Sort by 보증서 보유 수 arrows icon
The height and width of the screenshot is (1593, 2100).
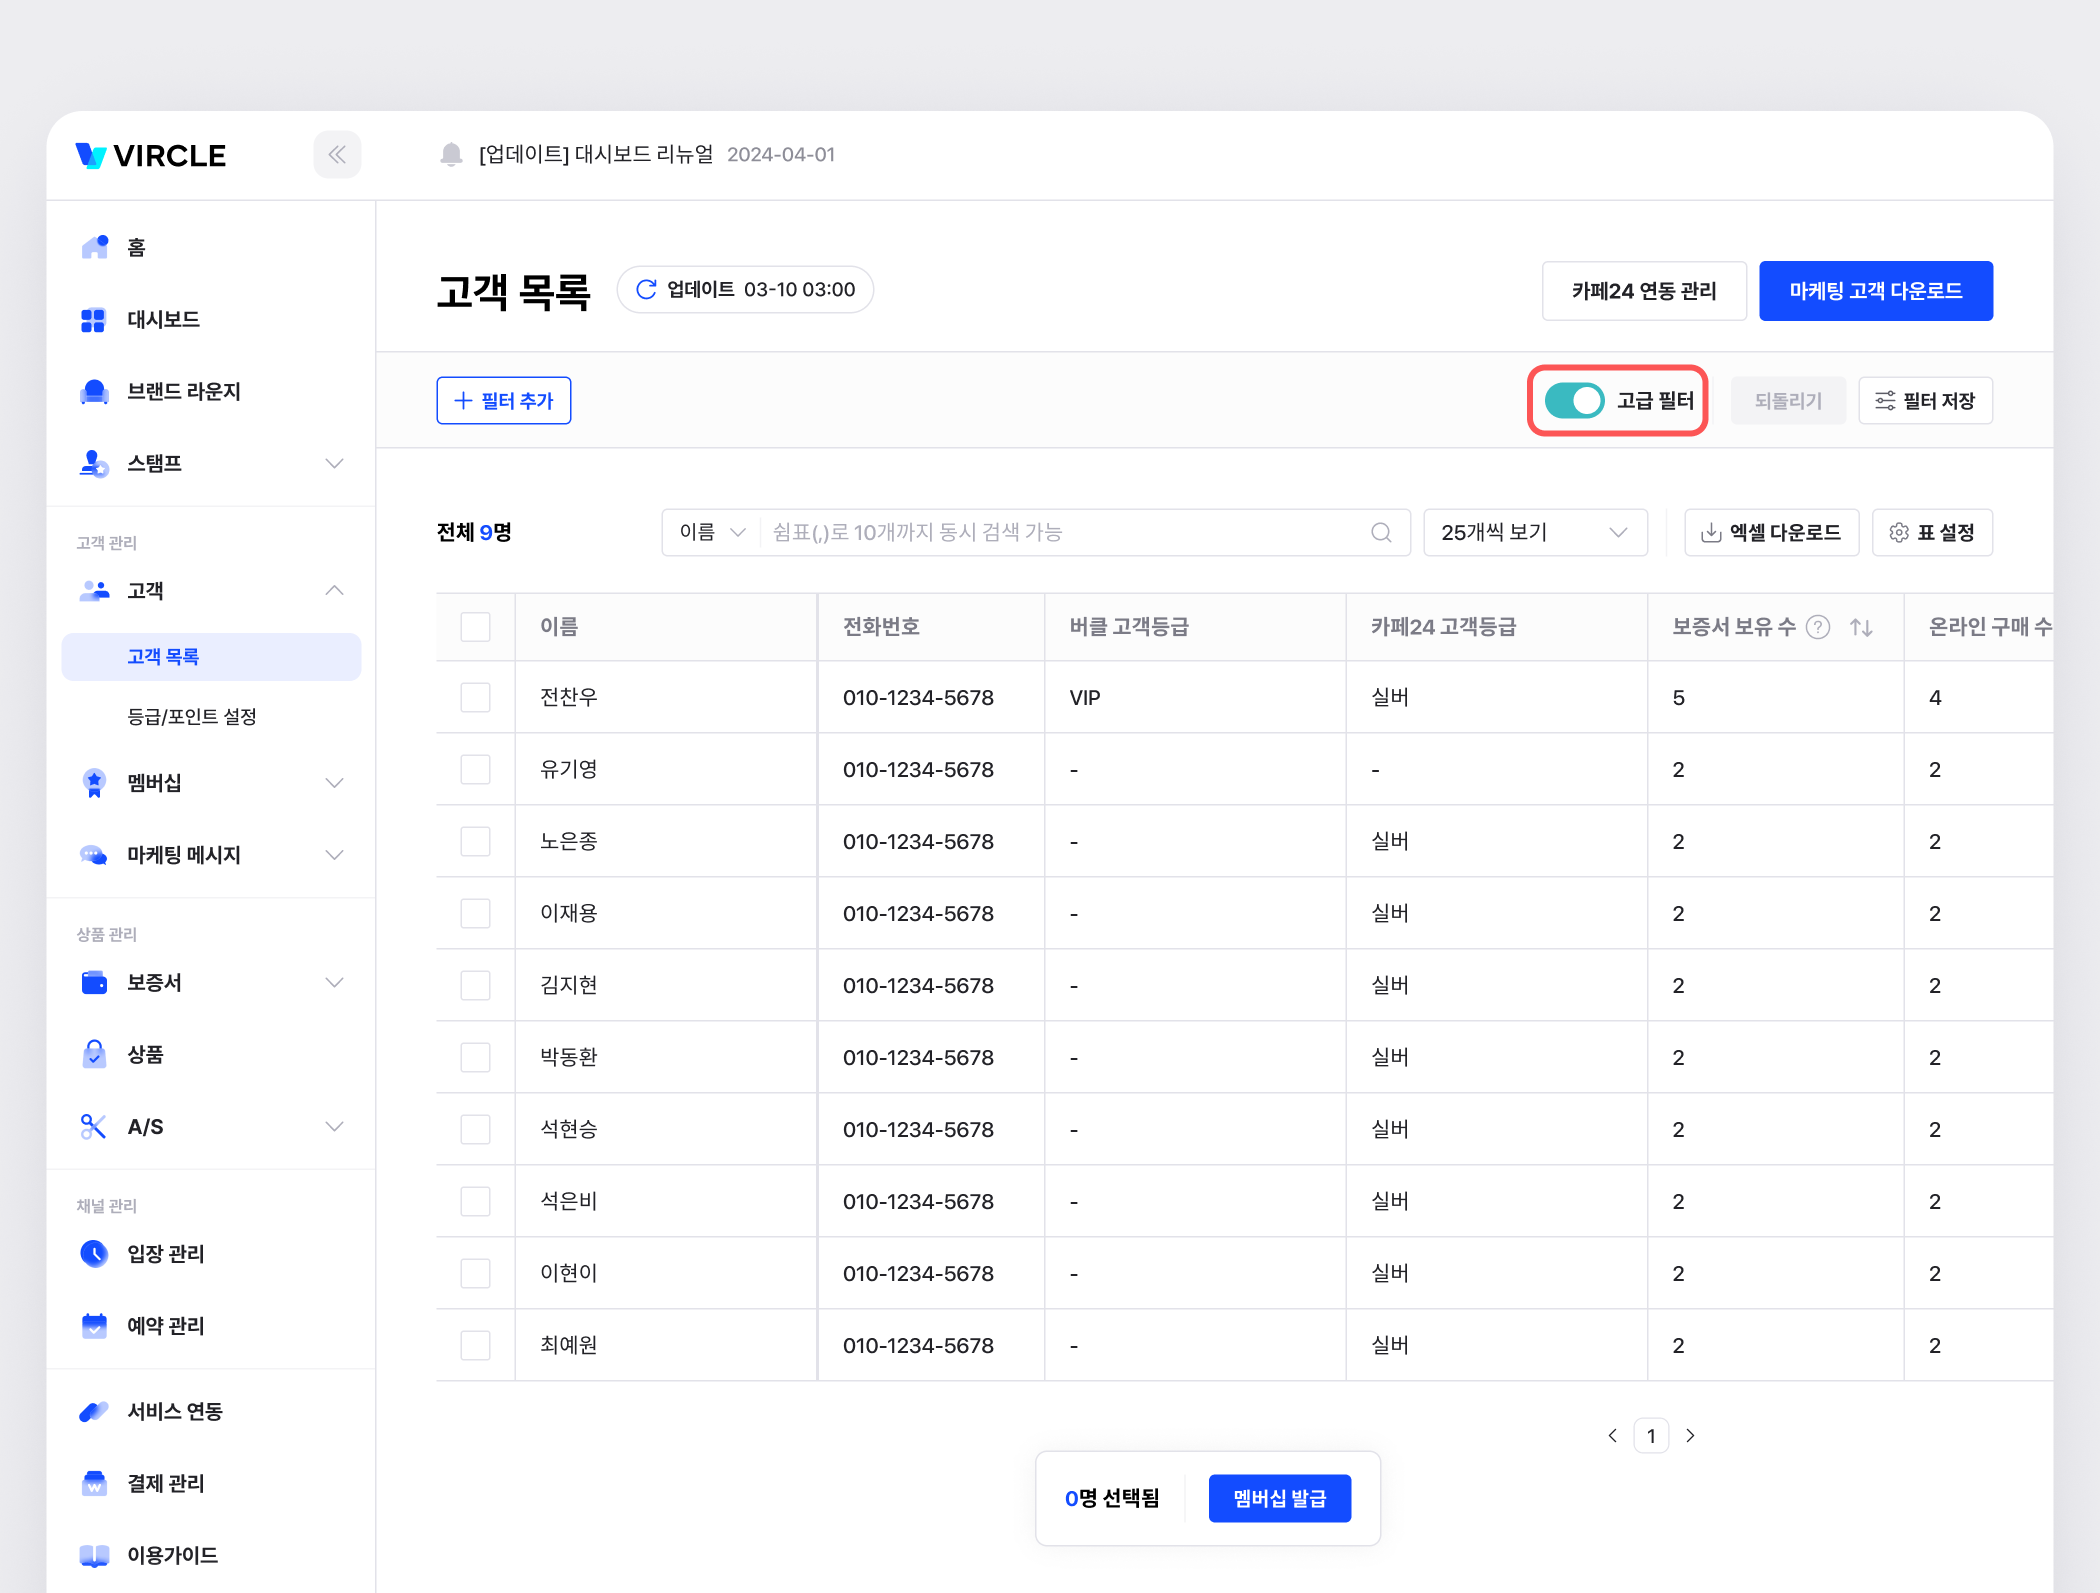point(1861,627)
